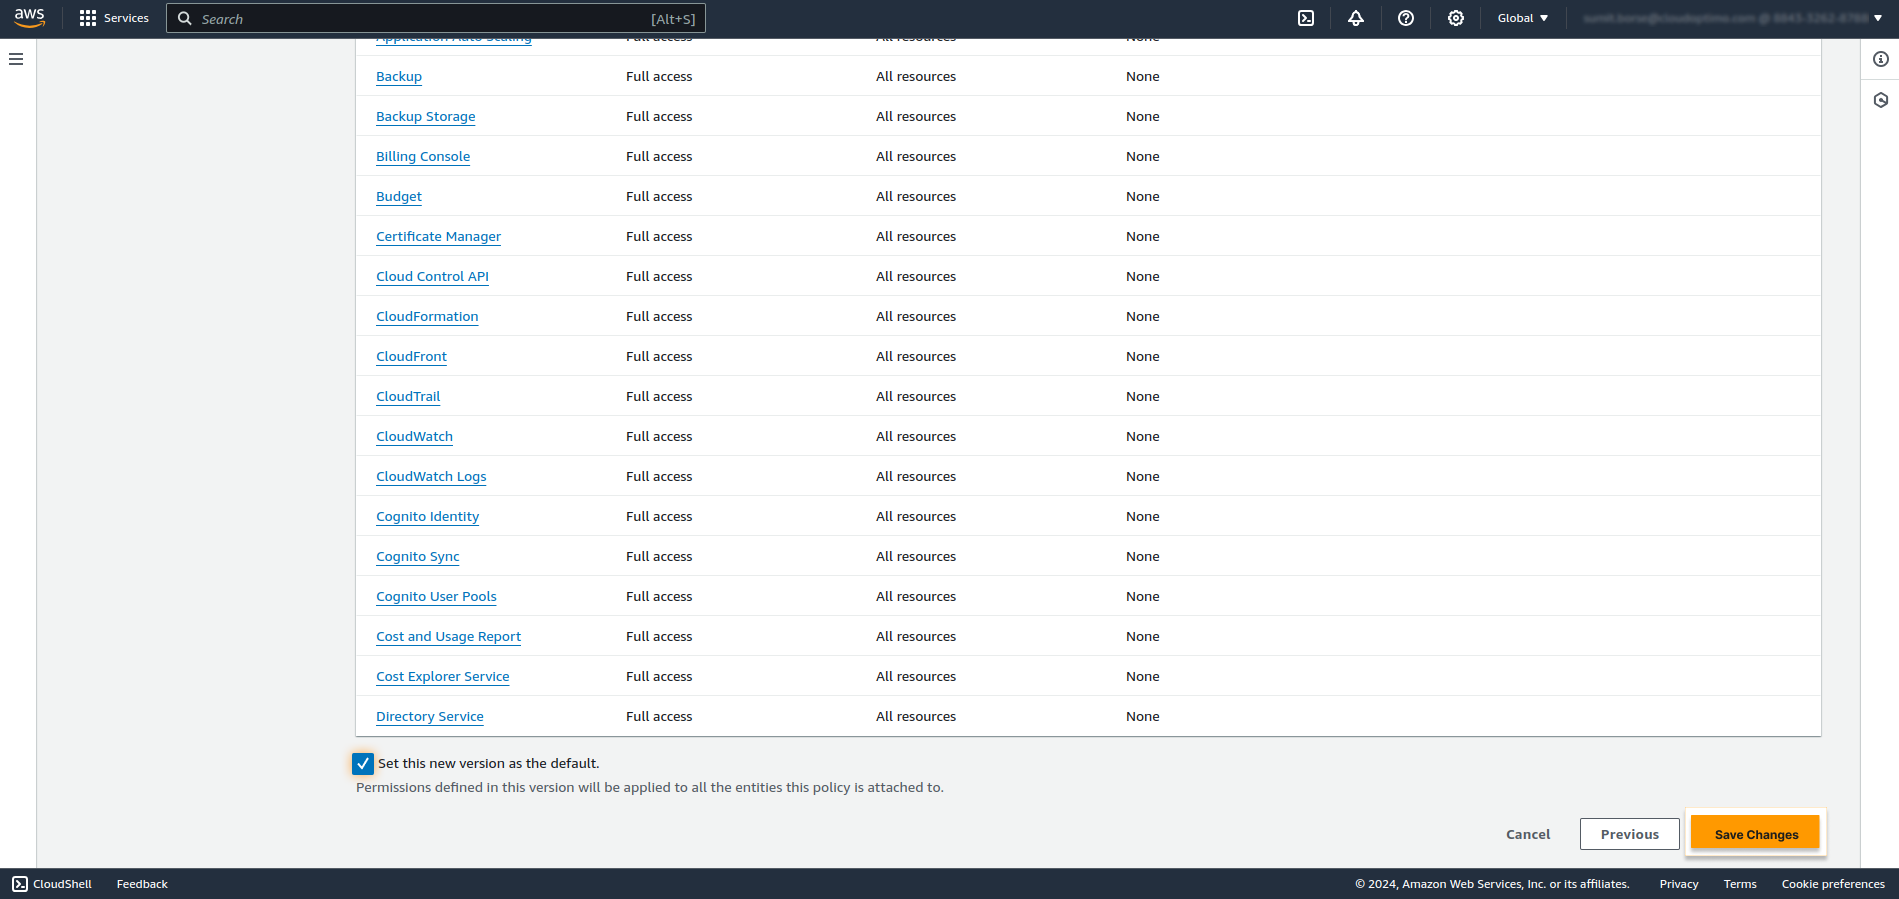1899x899 pixels.
Task: Click Full access in the Budget row
Action: tap(659, 196)
